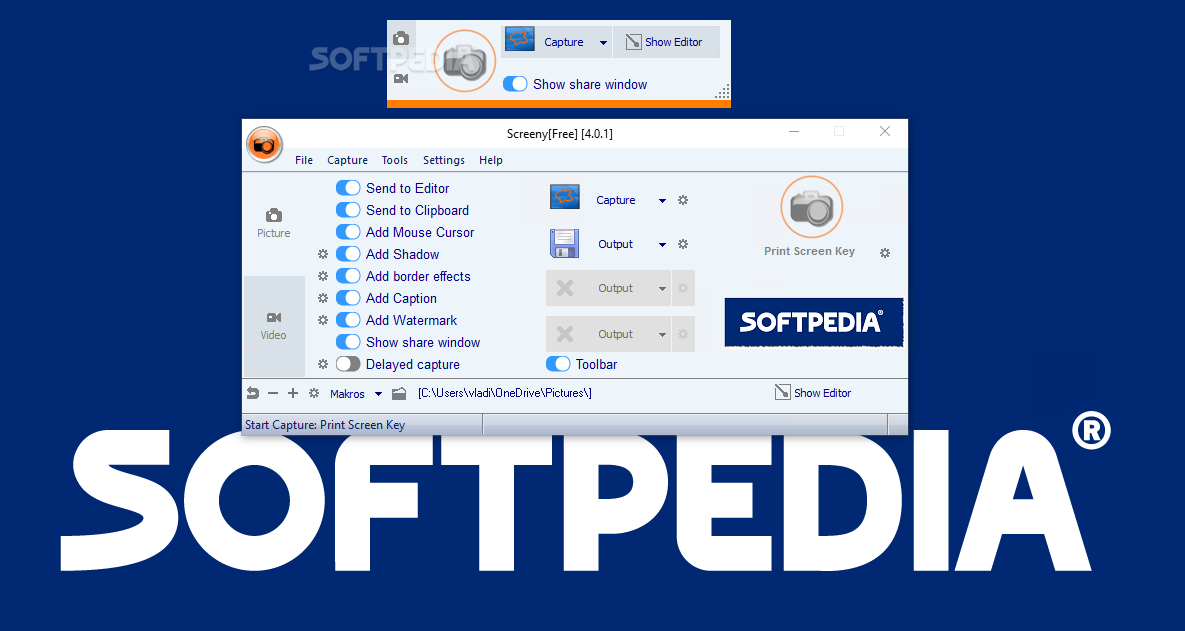The width and height of the screenshot is (1185, 631).
Task: Toggle Add Shadow switch
Action: pyautogui.click(x=348, y=253)
